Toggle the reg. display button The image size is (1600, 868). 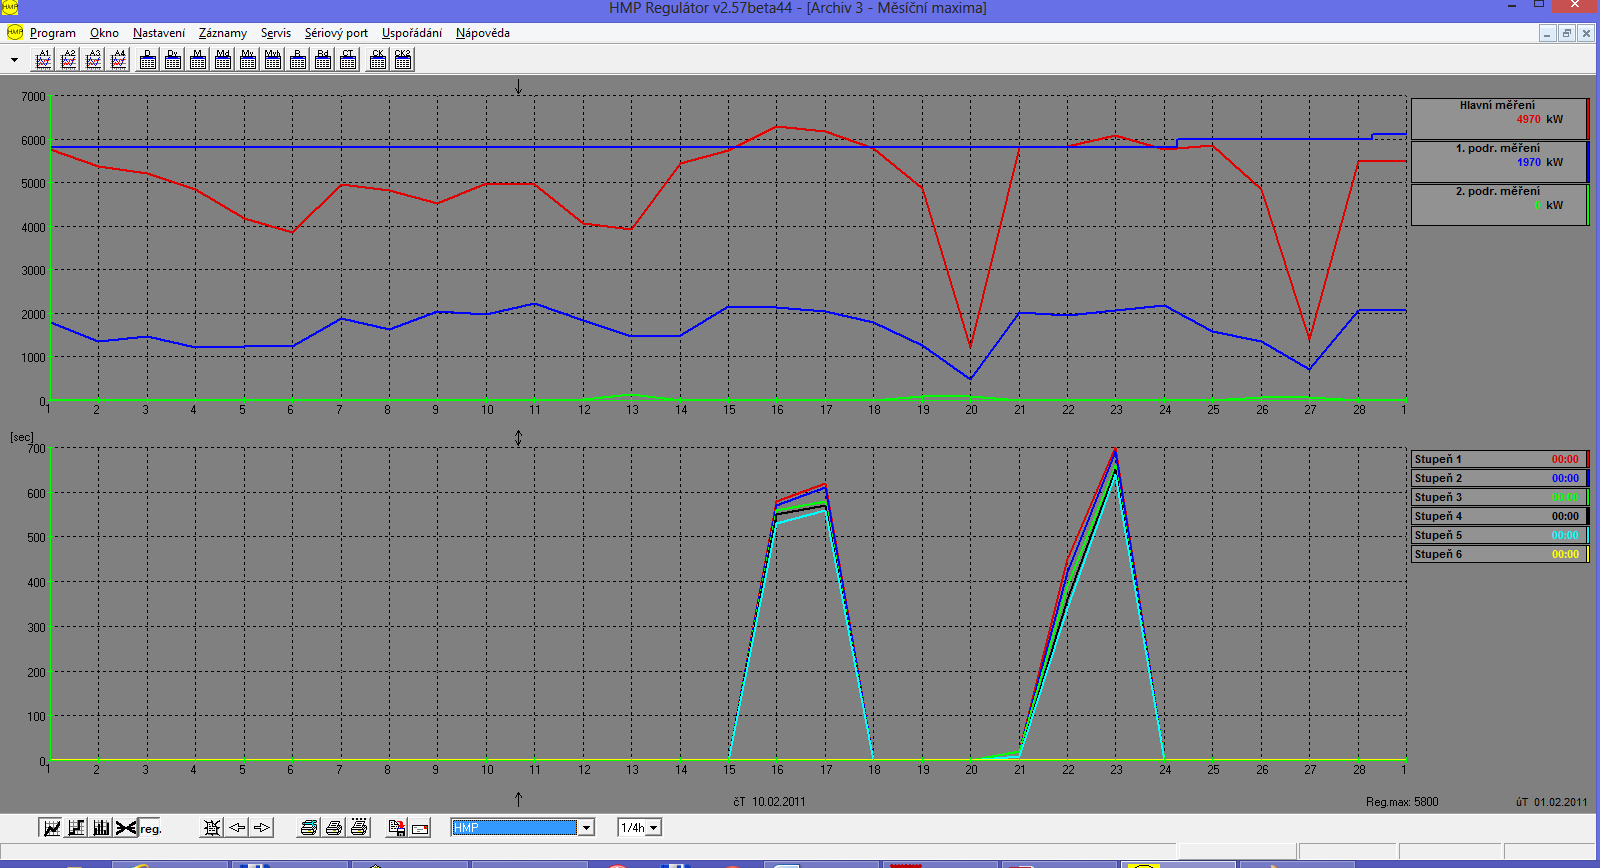(150, 827)
